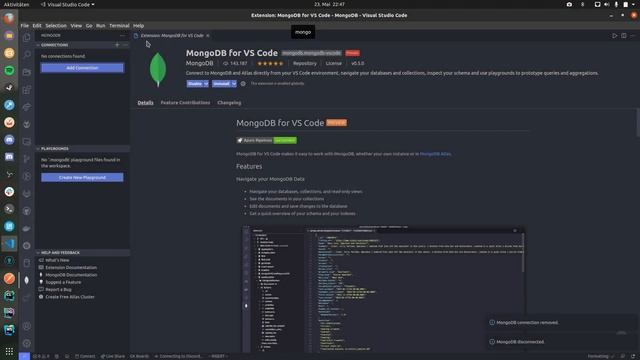Open the Visual Studio Code app menu in top bar

click(x=68, y=4)
